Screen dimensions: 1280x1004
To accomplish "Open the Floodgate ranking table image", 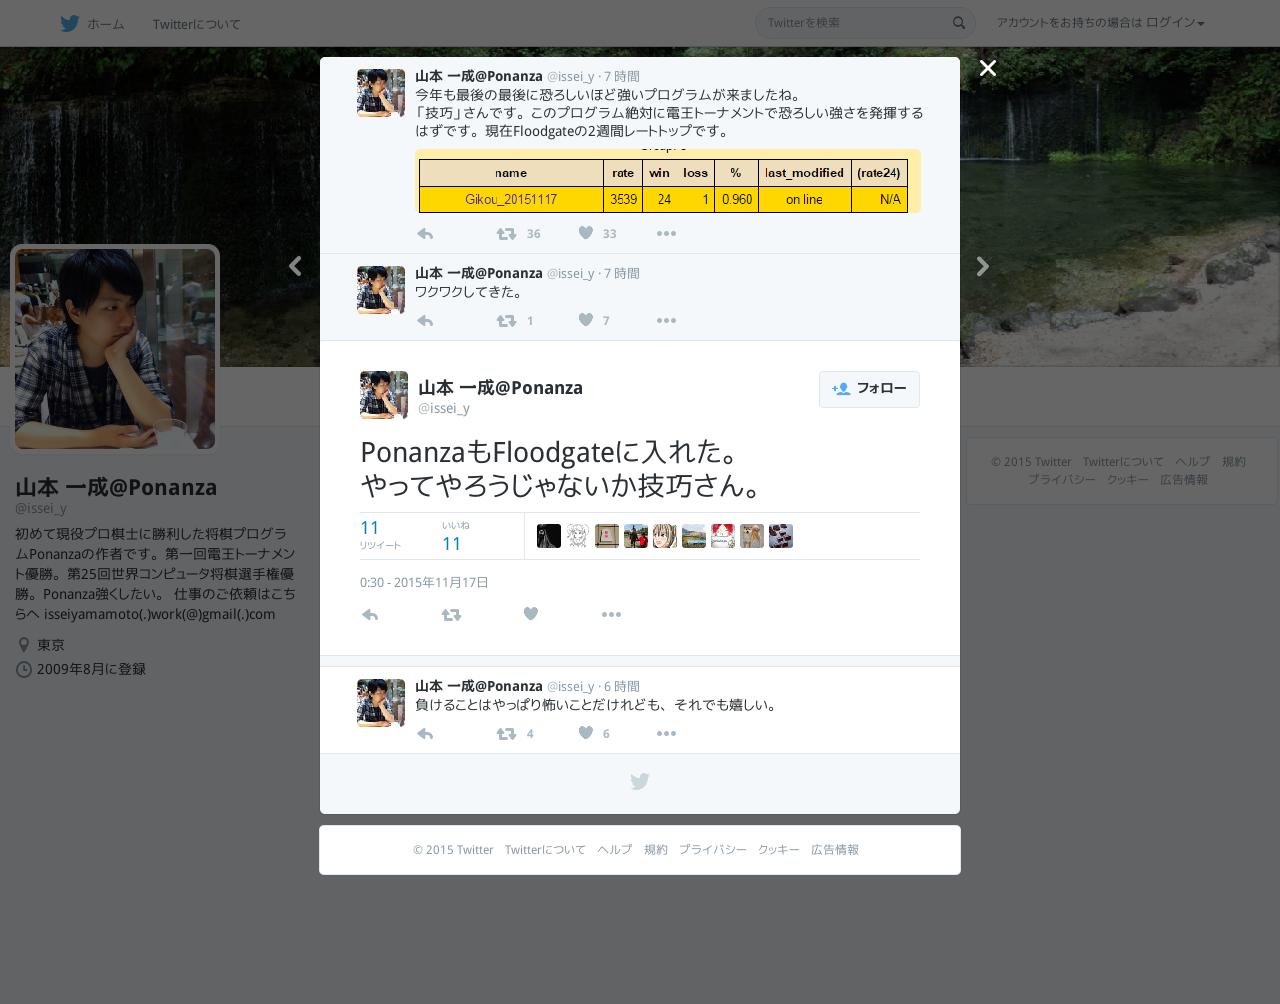I will 668,181.
